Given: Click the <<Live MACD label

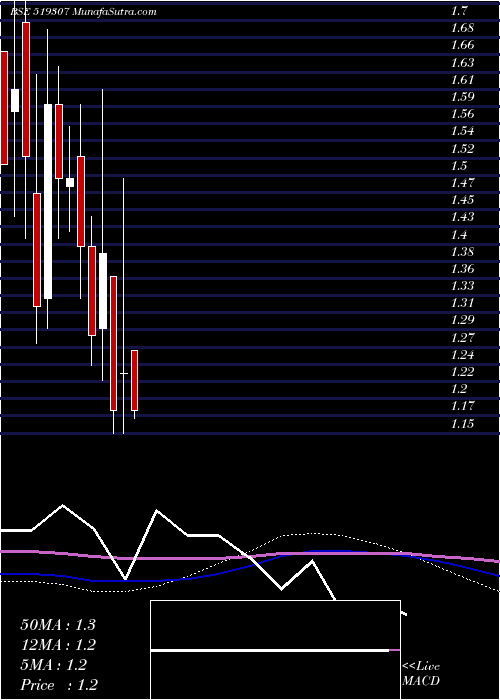Looking at the screenshot, I should tap(421, 674).
